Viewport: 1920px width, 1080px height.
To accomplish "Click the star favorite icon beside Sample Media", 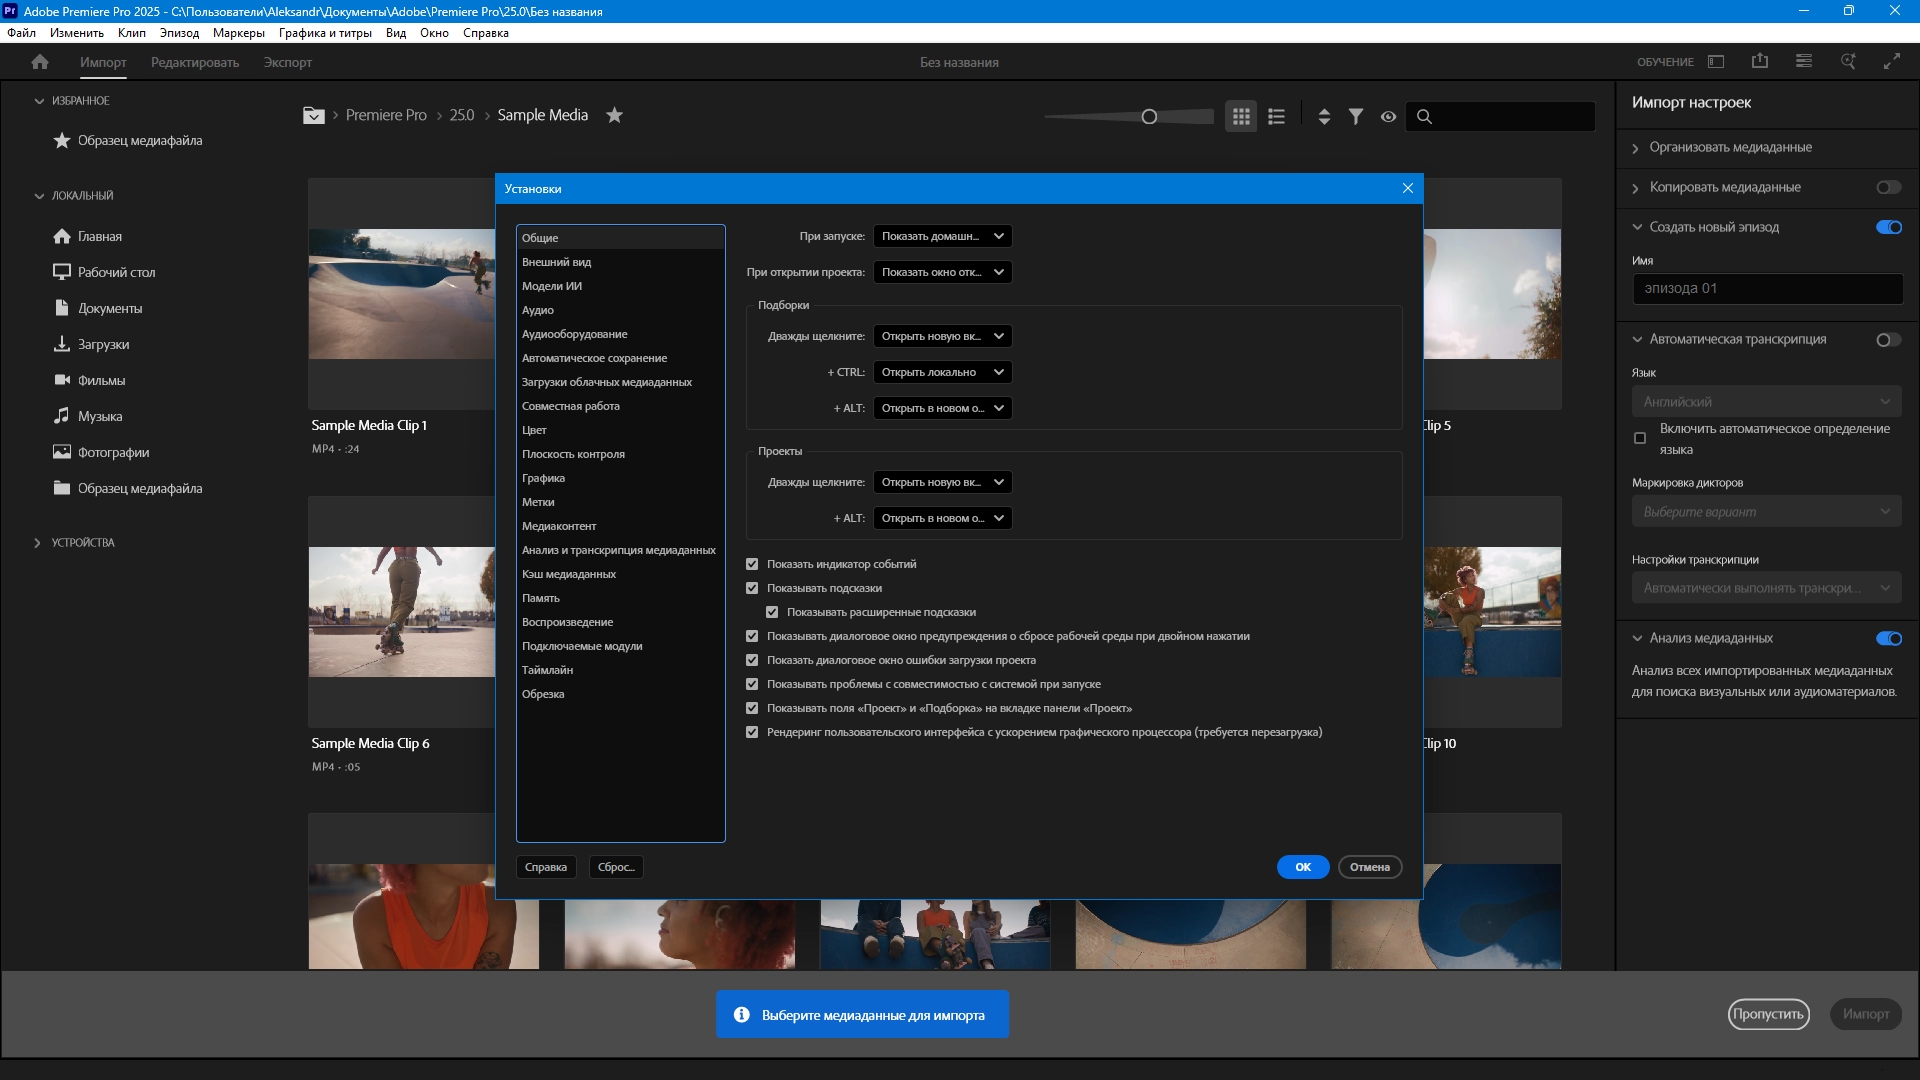I will click(x=615, y=116).
